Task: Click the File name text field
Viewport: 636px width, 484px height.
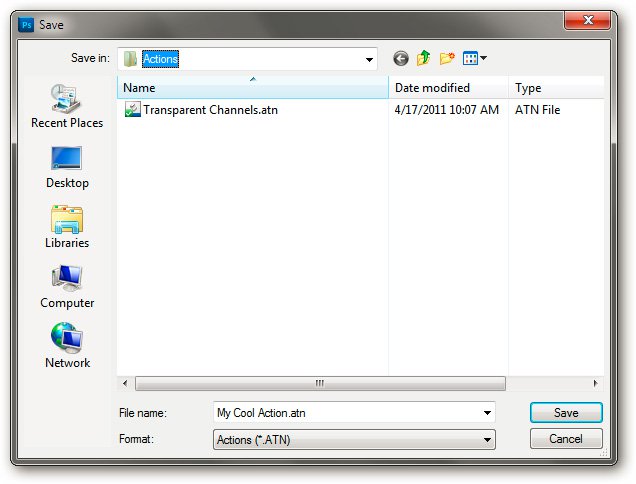Action: coord(345,412)
